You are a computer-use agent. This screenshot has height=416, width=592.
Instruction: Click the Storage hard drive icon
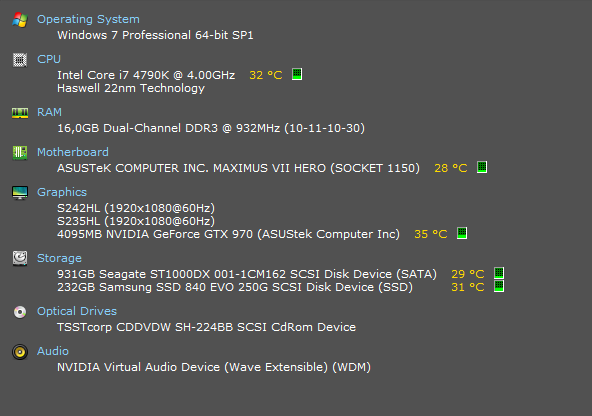20,259
